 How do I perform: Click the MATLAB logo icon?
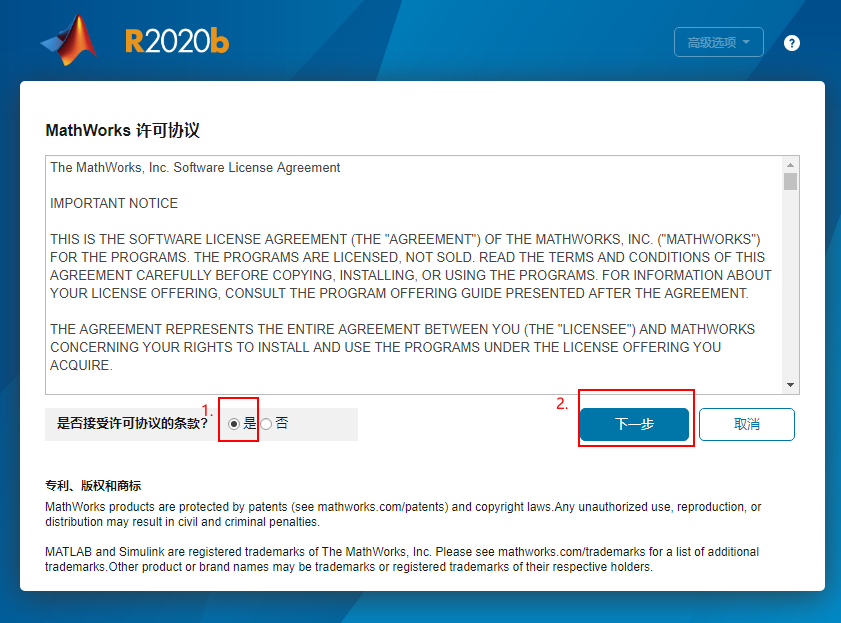(x=70, y=40)
